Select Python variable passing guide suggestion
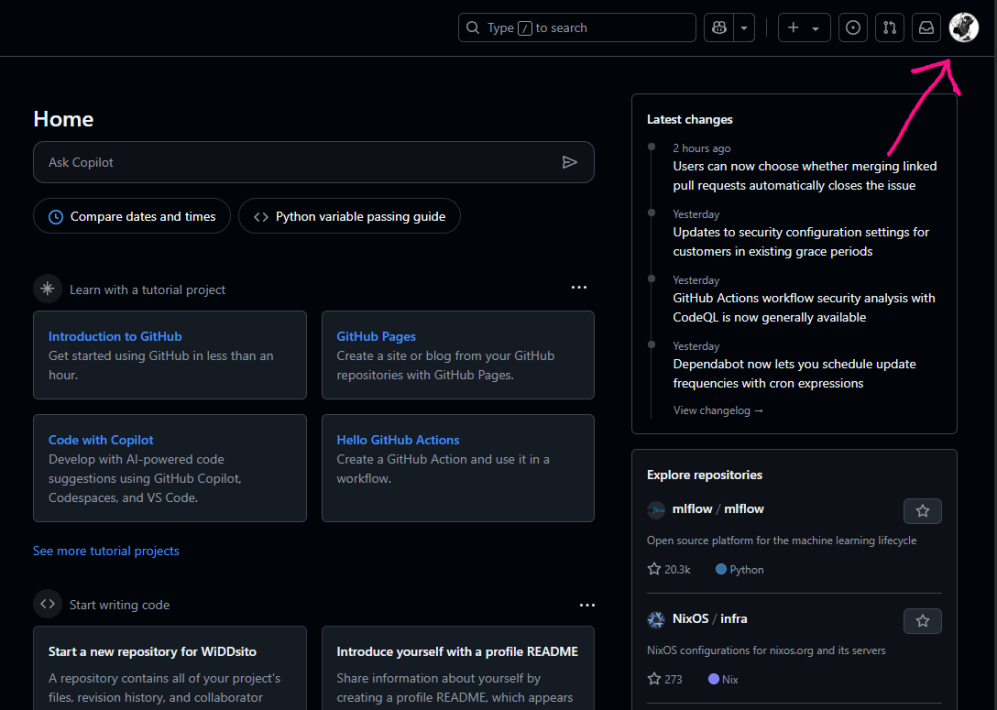This screenshot has height=710, width=997. (349, 216)
